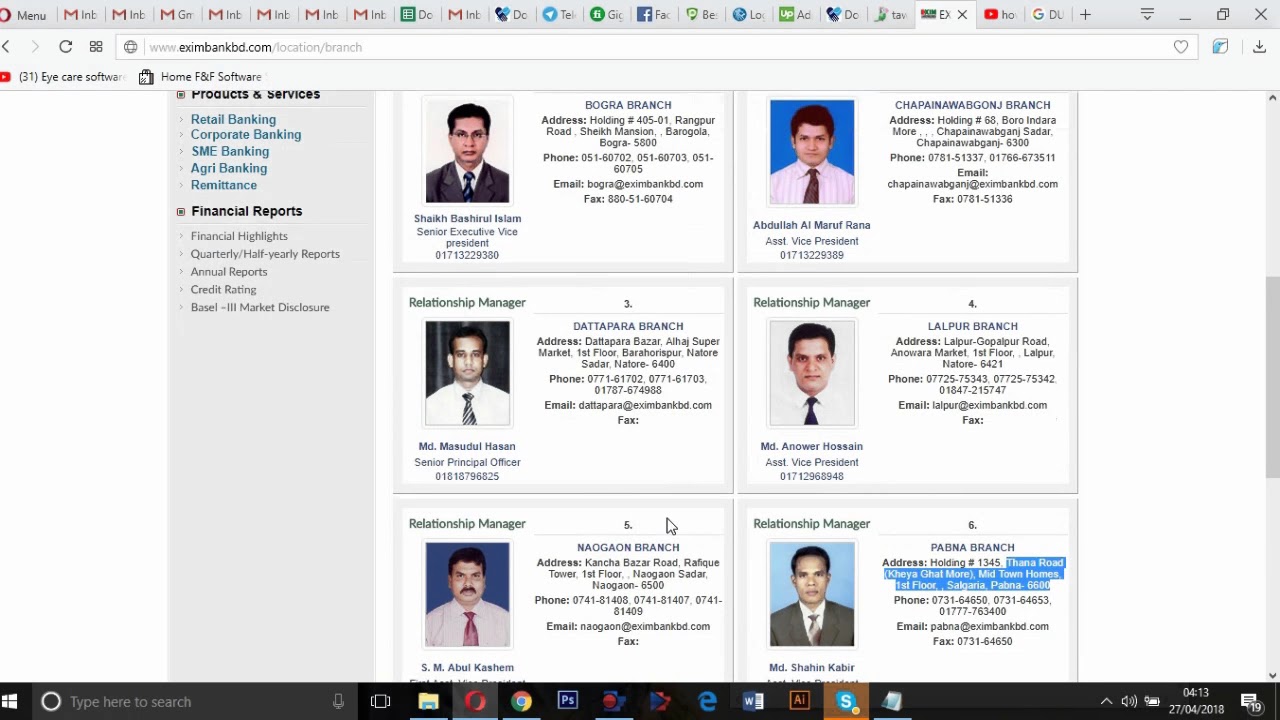Screen dimensions: 1280x720
Task: Open the downloads icon in the toolbar
Action: tap(1259, 47)
